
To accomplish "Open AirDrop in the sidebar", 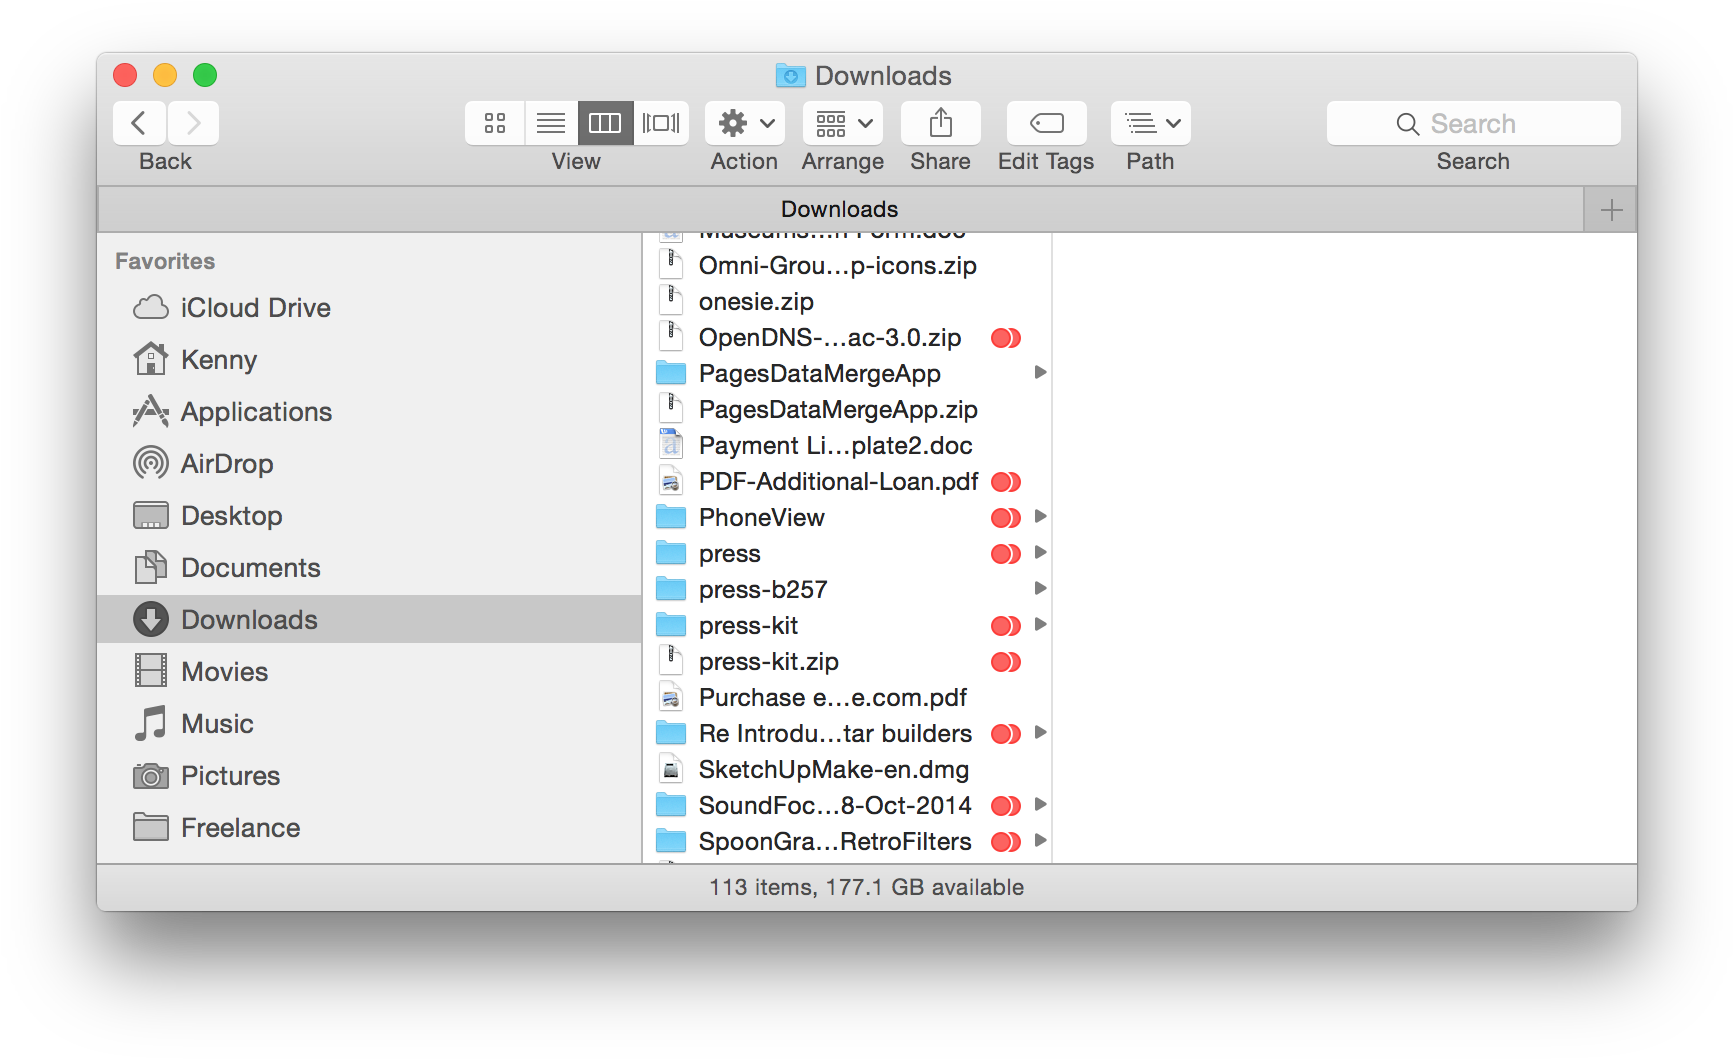I will pyautogui.click(x=227, y=464).
